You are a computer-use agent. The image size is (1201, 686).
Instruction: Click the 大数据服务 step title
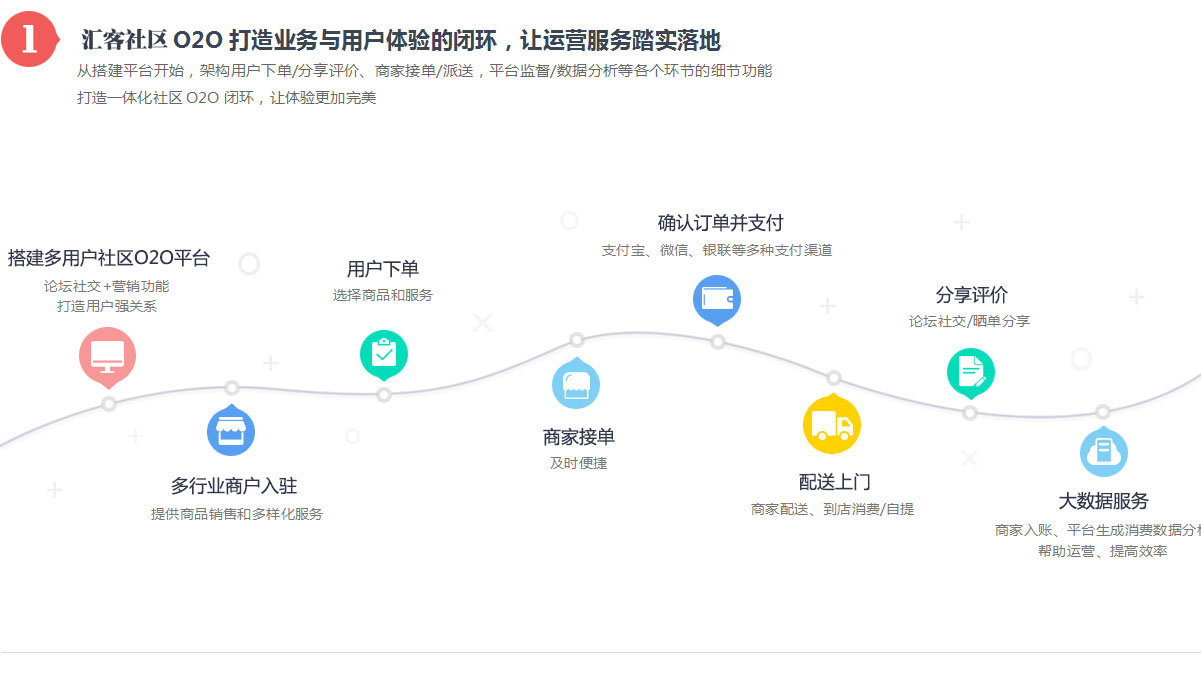coord(1104,501)
